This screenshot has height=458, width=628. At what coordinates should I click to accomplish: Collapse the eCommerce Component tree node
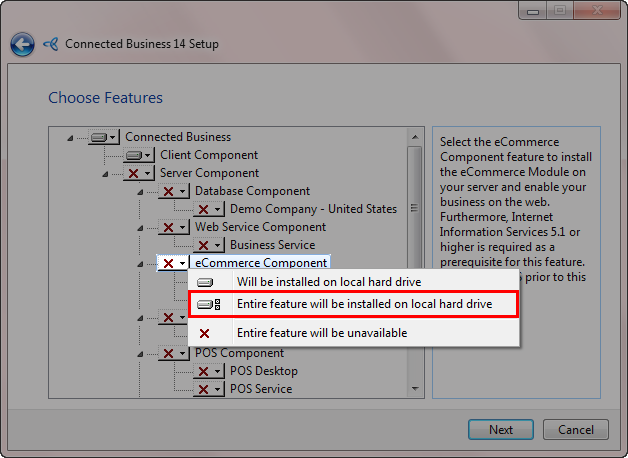[140, 264]
